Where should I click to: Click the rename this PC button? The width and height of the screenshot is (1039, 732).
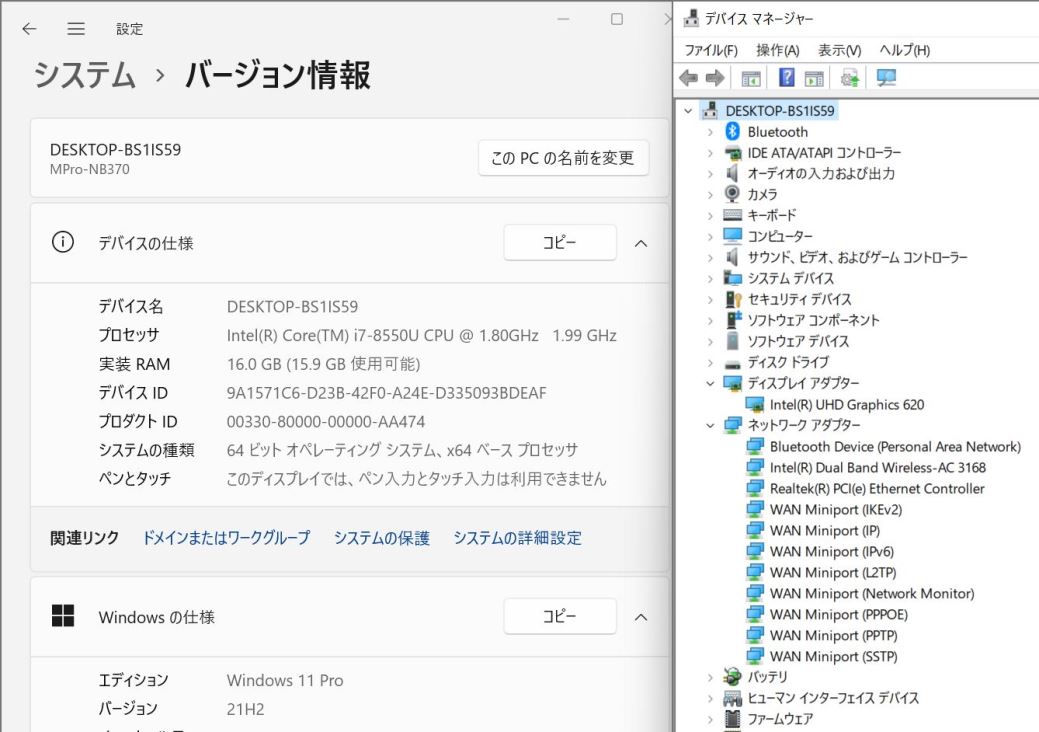coord(563,158)
